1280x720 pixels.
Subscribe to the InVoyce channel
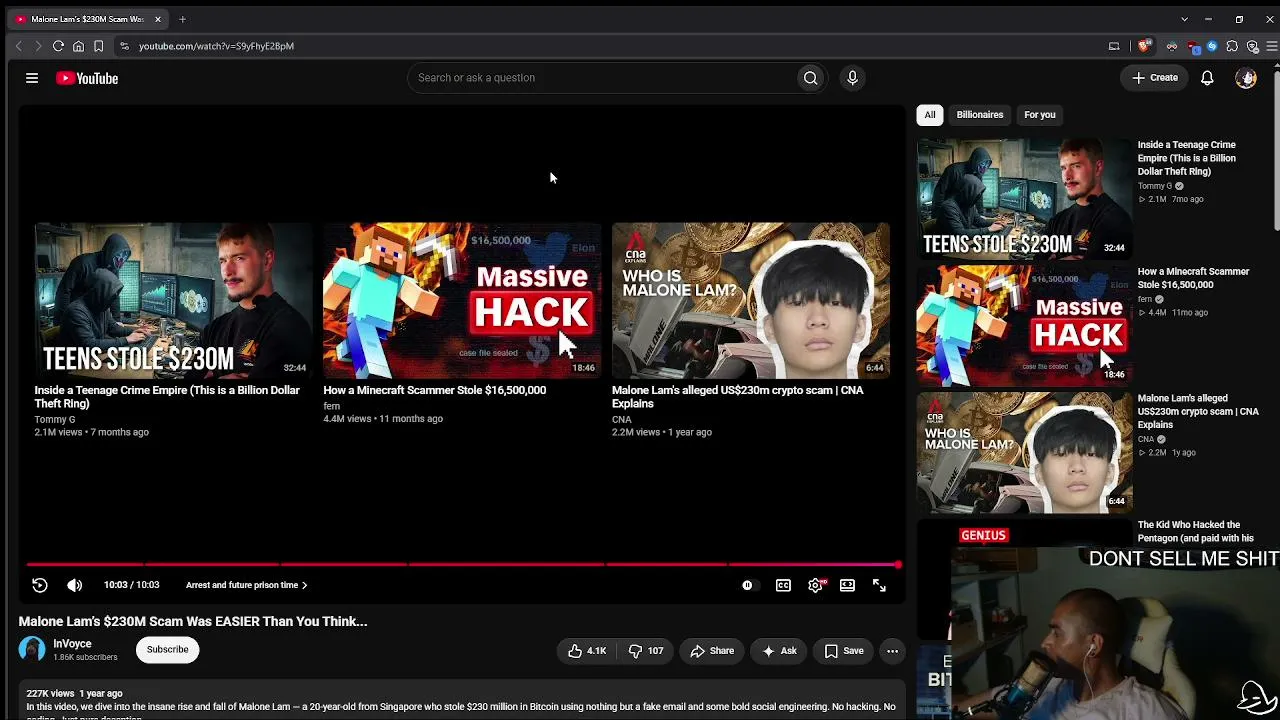[167, 650]
